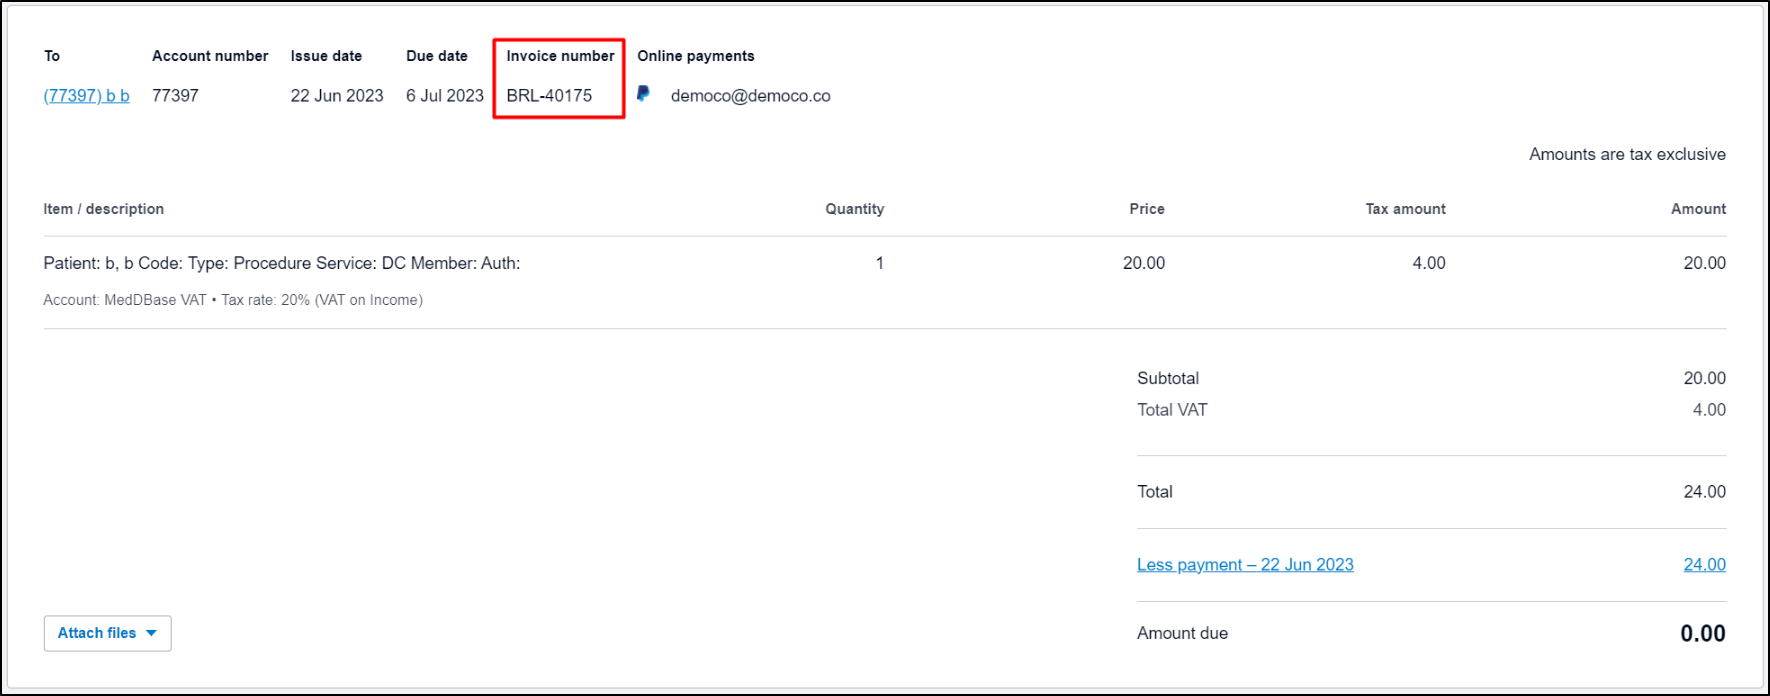Open the (77397) b b contact link
The width and height of the screenshot is (1770, 696).
[x=86, y=96]
